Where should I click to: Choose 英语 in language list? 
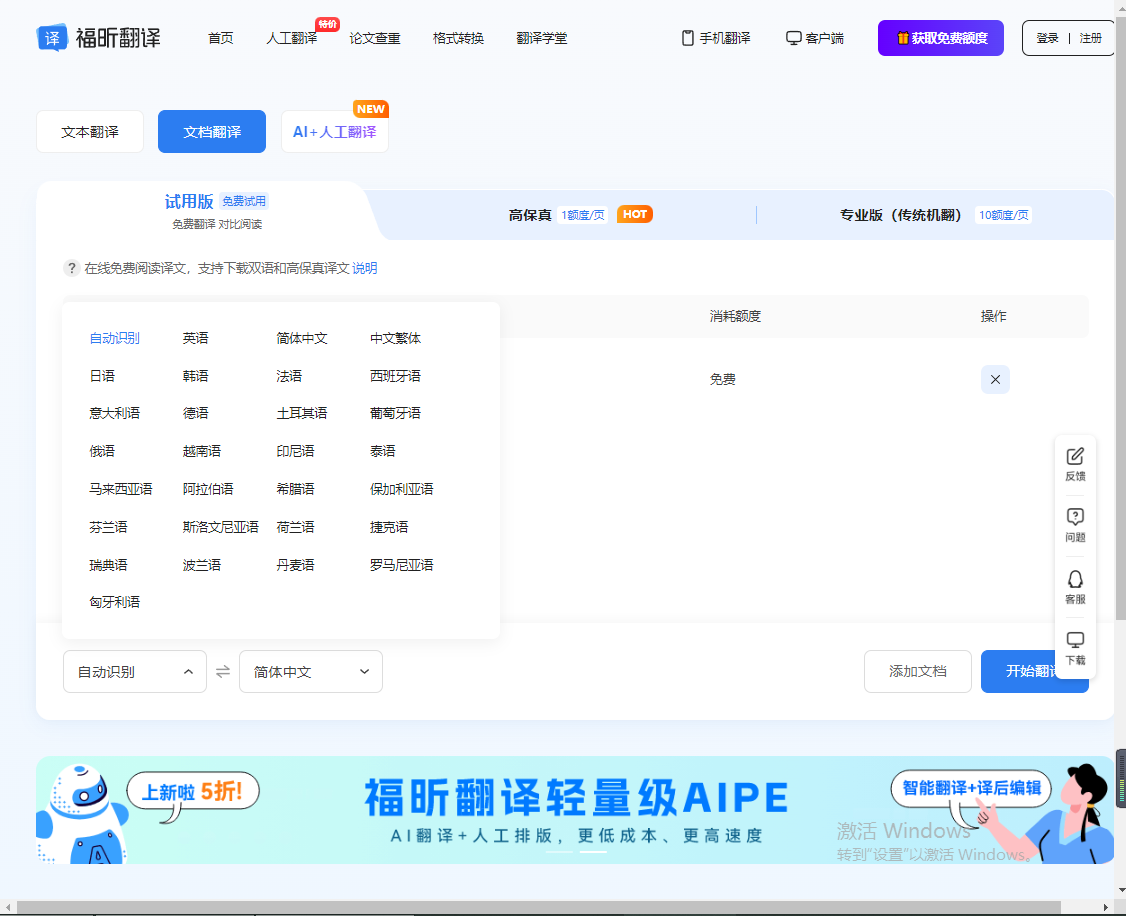pyautogui.click(x=195, y=338)
